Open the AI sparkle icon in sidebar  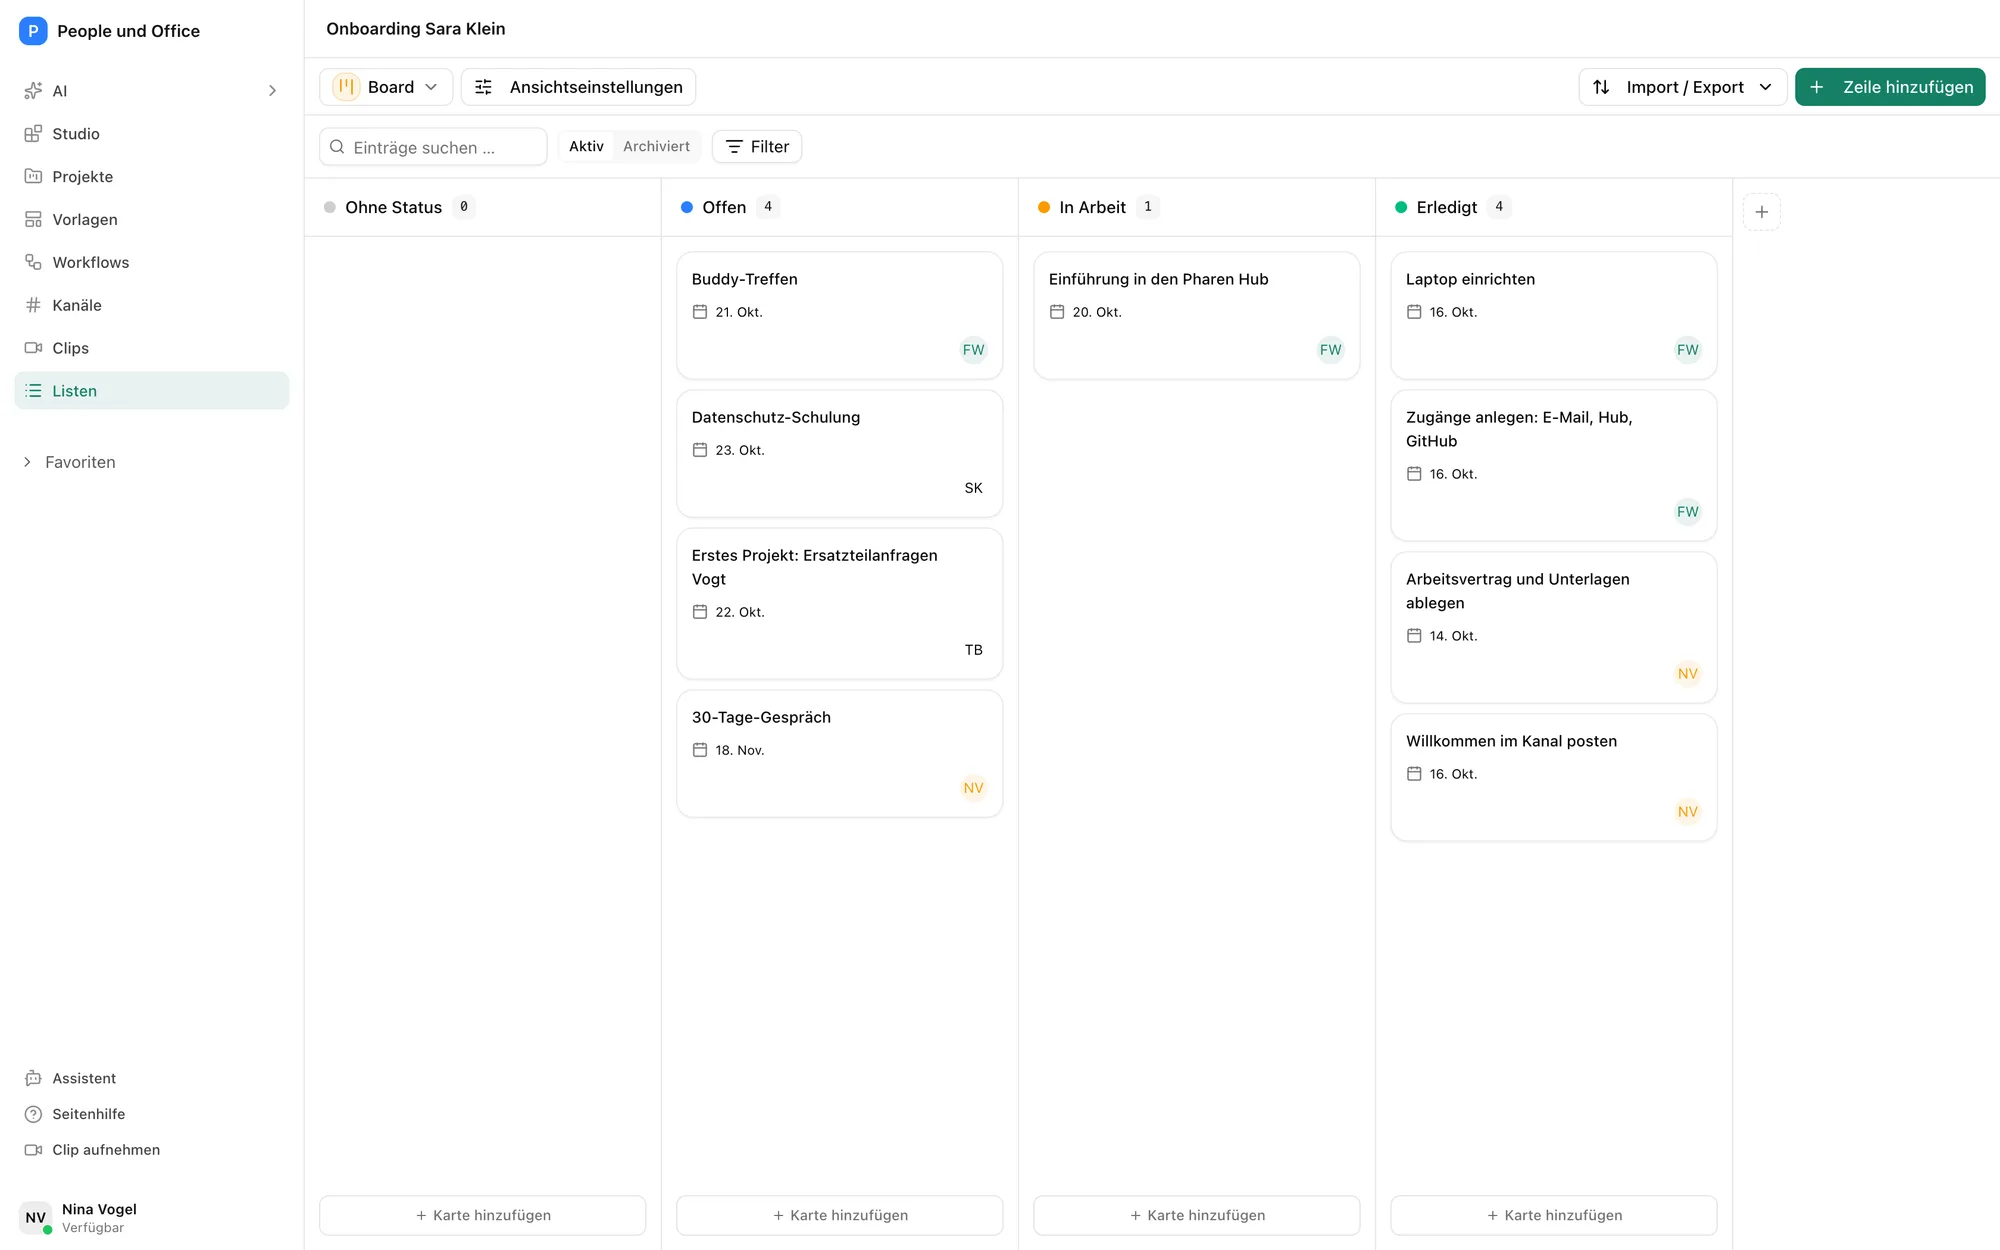[33, 91]
